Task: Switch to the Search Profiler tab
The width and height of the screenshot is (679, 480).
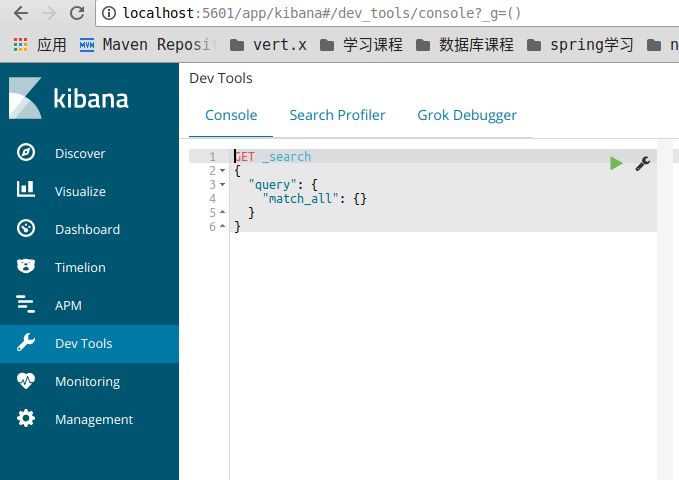Action: 337,115
